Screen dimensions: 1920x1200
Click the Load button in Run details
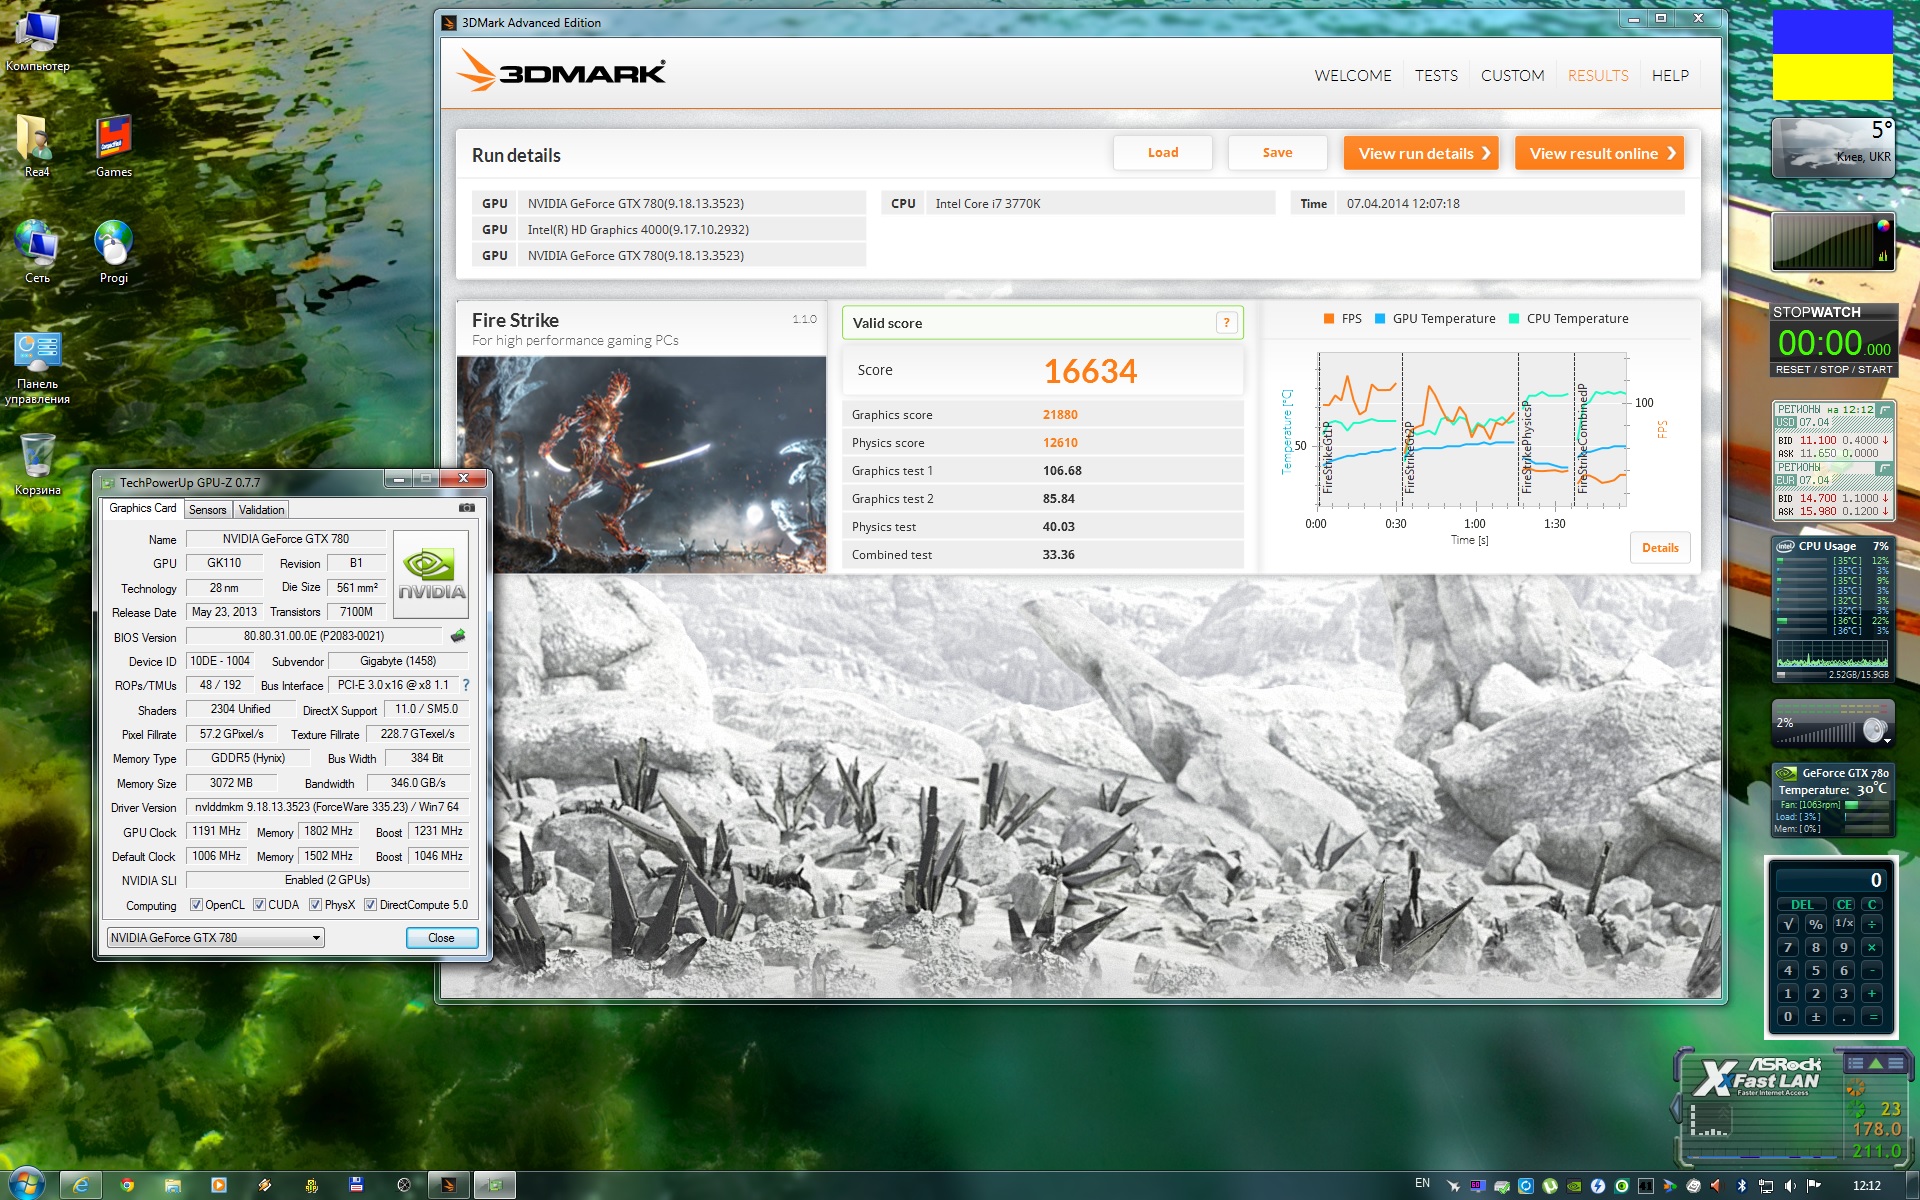1163,153
